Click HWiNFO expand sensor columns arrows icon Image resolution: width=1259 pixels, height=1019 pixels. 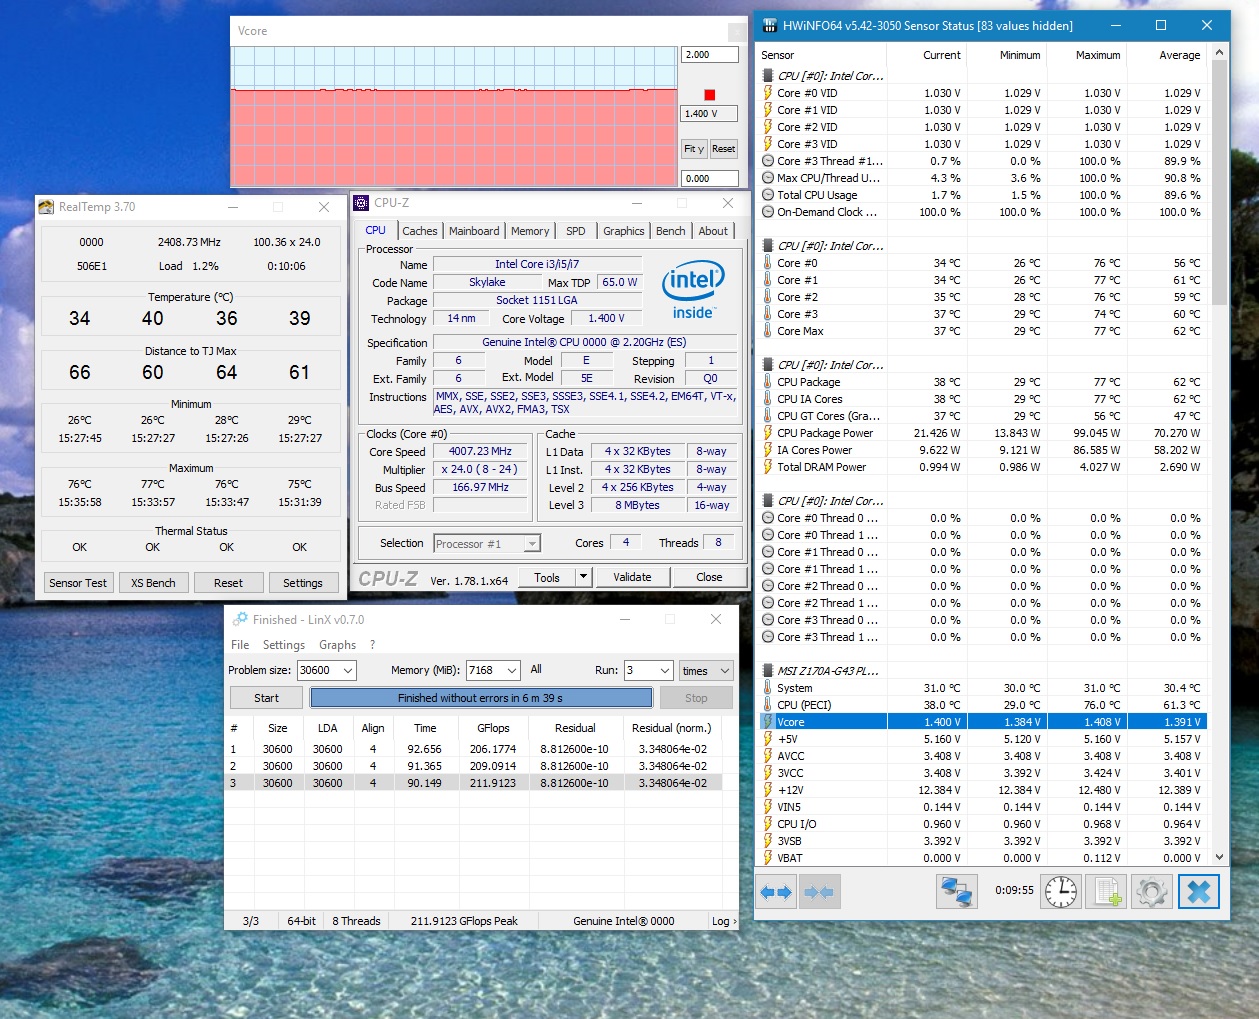777,891
